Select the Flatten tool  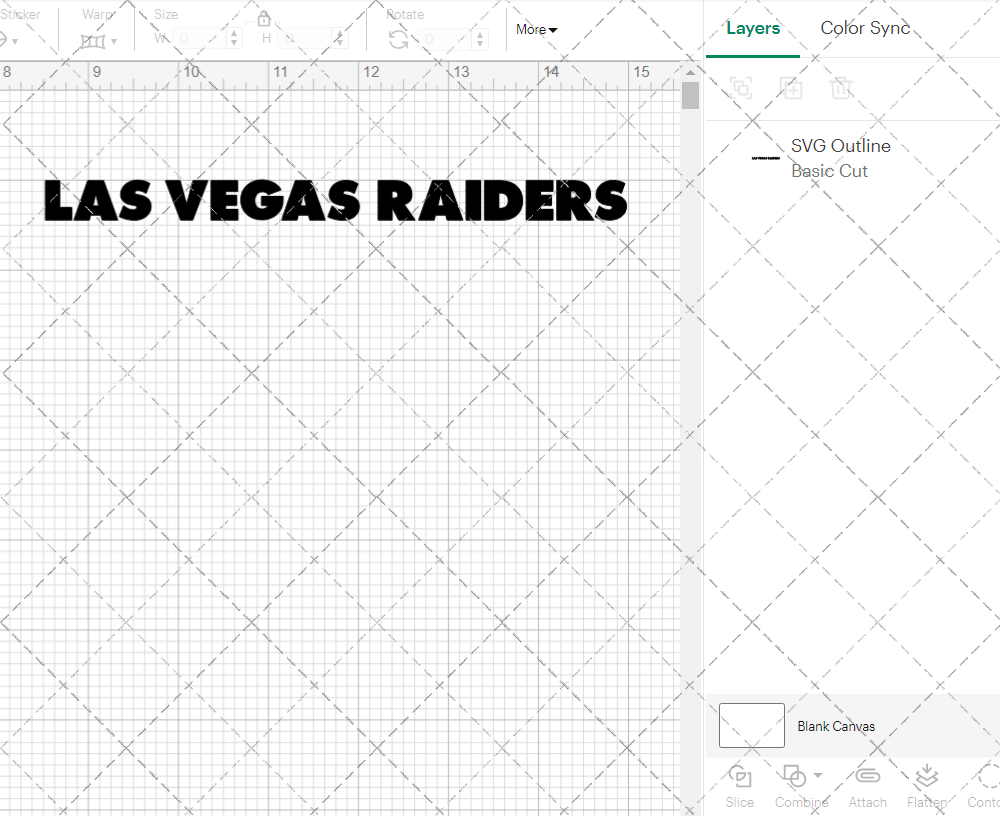pos(927,786)
